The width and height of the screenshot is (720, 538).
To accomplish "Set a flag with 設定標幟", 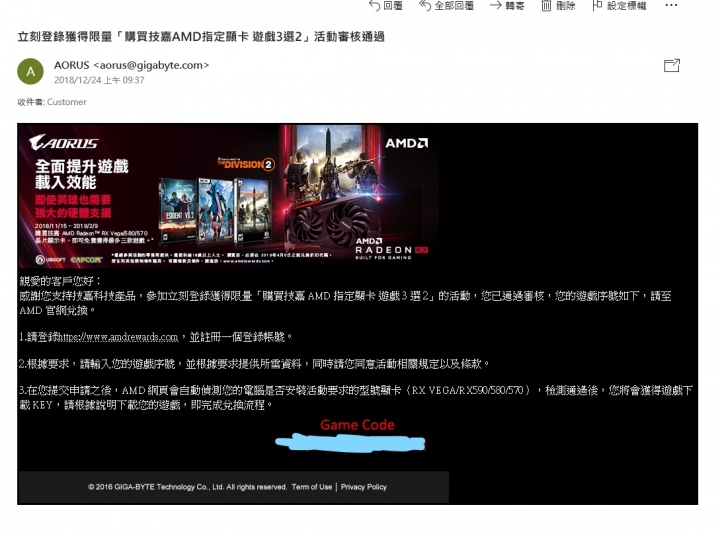I will (619, 6).
